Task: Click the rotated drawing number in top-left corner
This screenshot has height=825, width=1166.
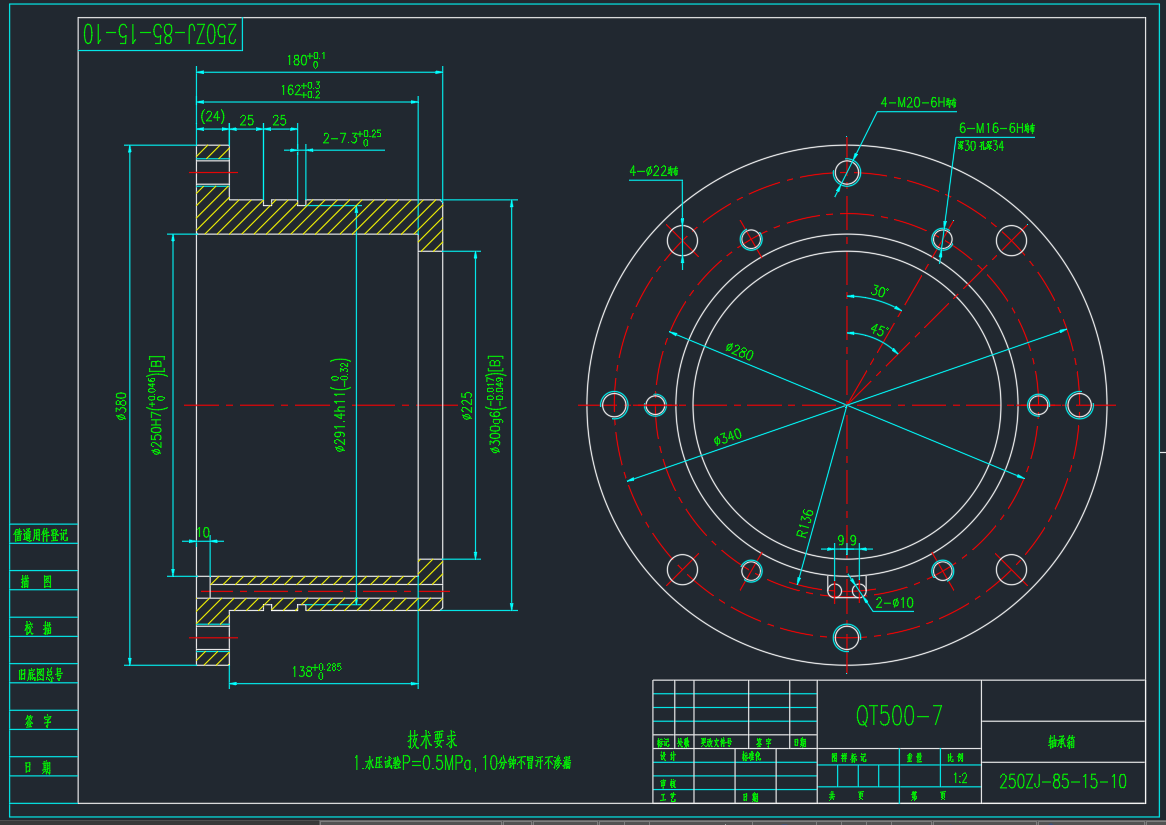Action: (161, 35)
